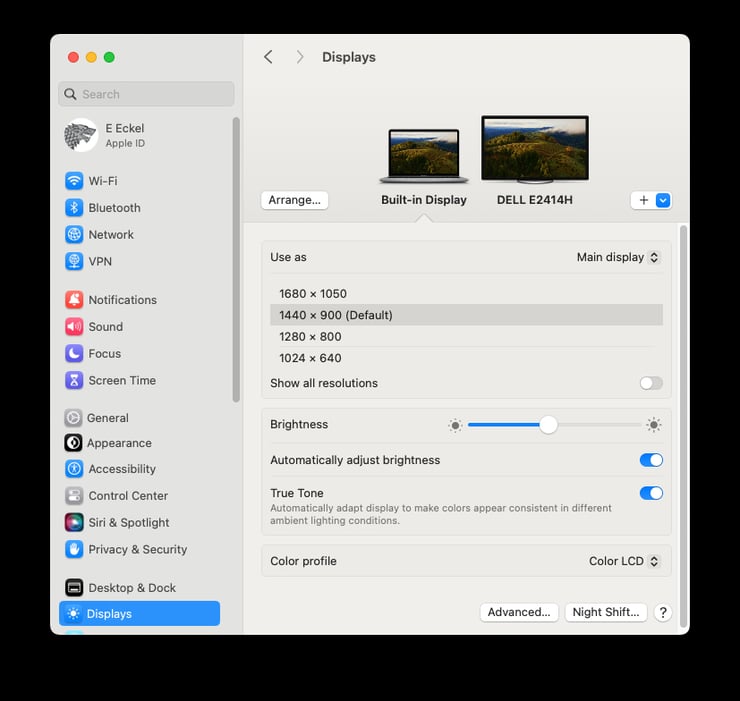The width and height of the screenshot is (740, 701).
Task: Open the Use as Main display dropdown
Action: click(617, 257)
